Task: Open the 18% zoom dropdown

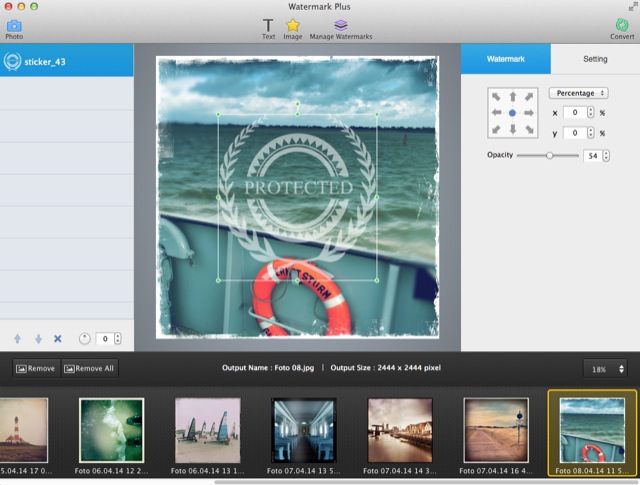Action: pyautogui.click(x=605, y=369)
